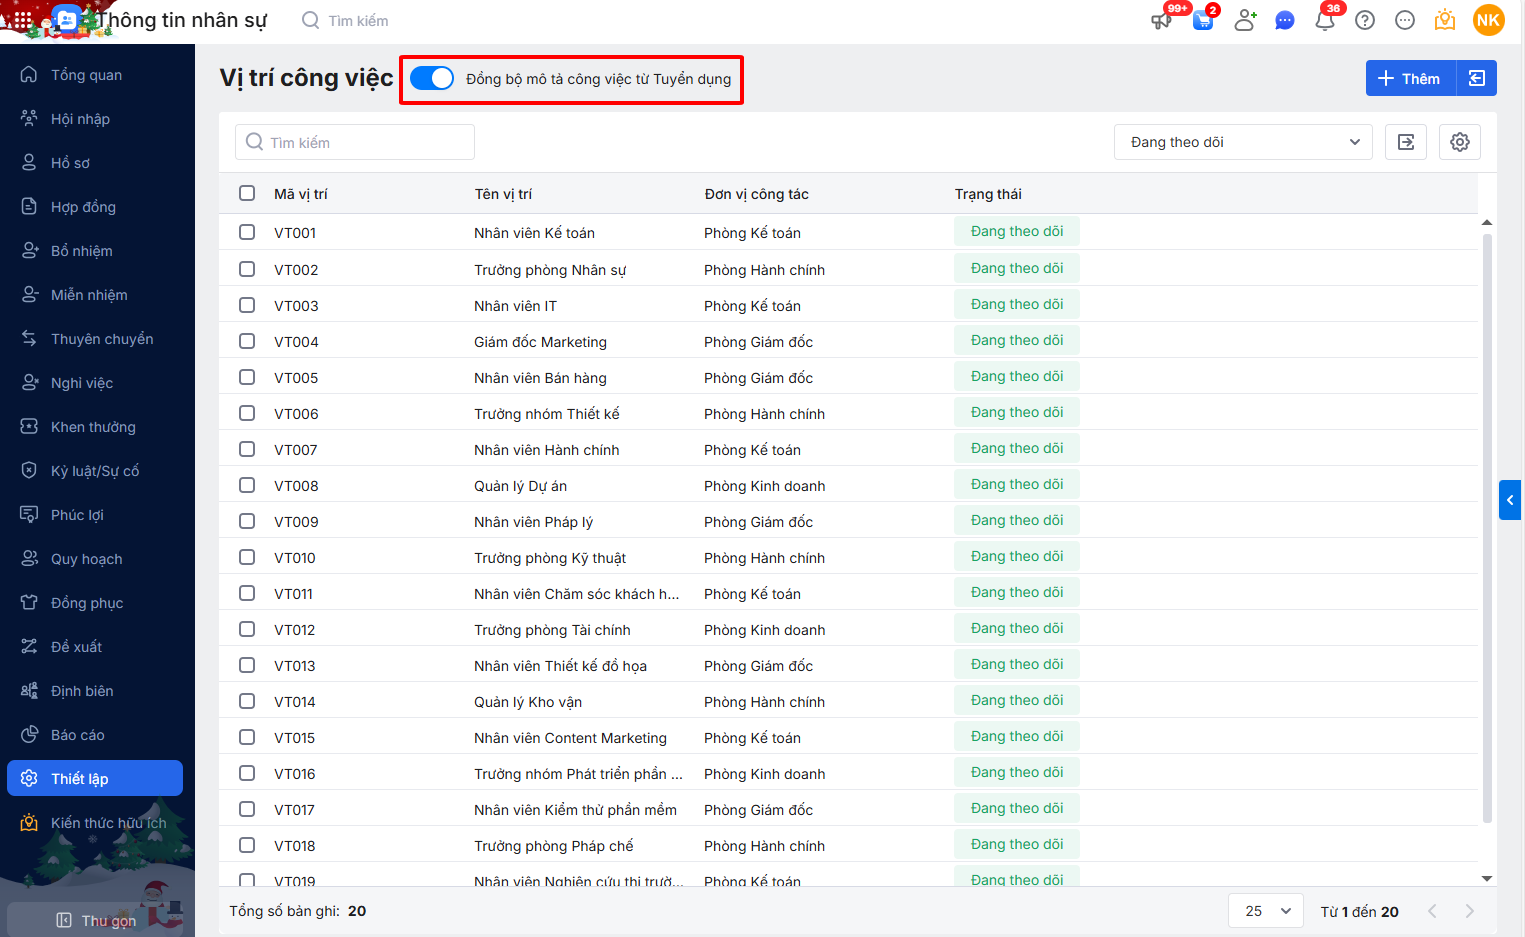Tick the checkbox for row VT004
1525x937 pixels.
247,341
